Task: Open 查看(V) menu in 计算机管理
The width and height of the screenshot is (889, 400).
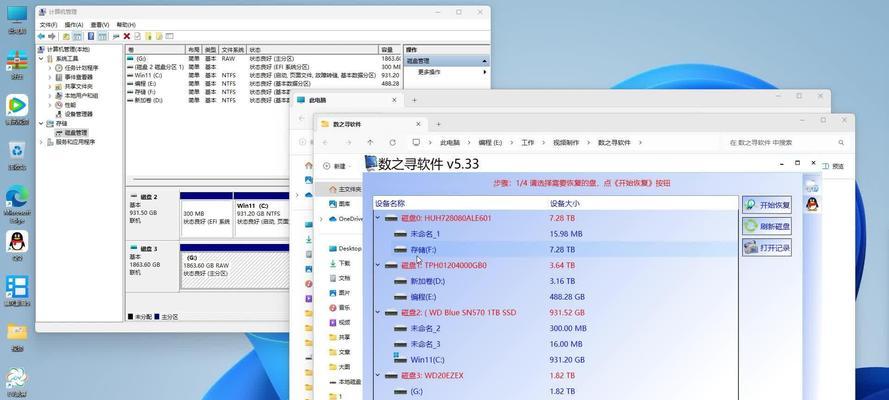Action: click(99, 25)
